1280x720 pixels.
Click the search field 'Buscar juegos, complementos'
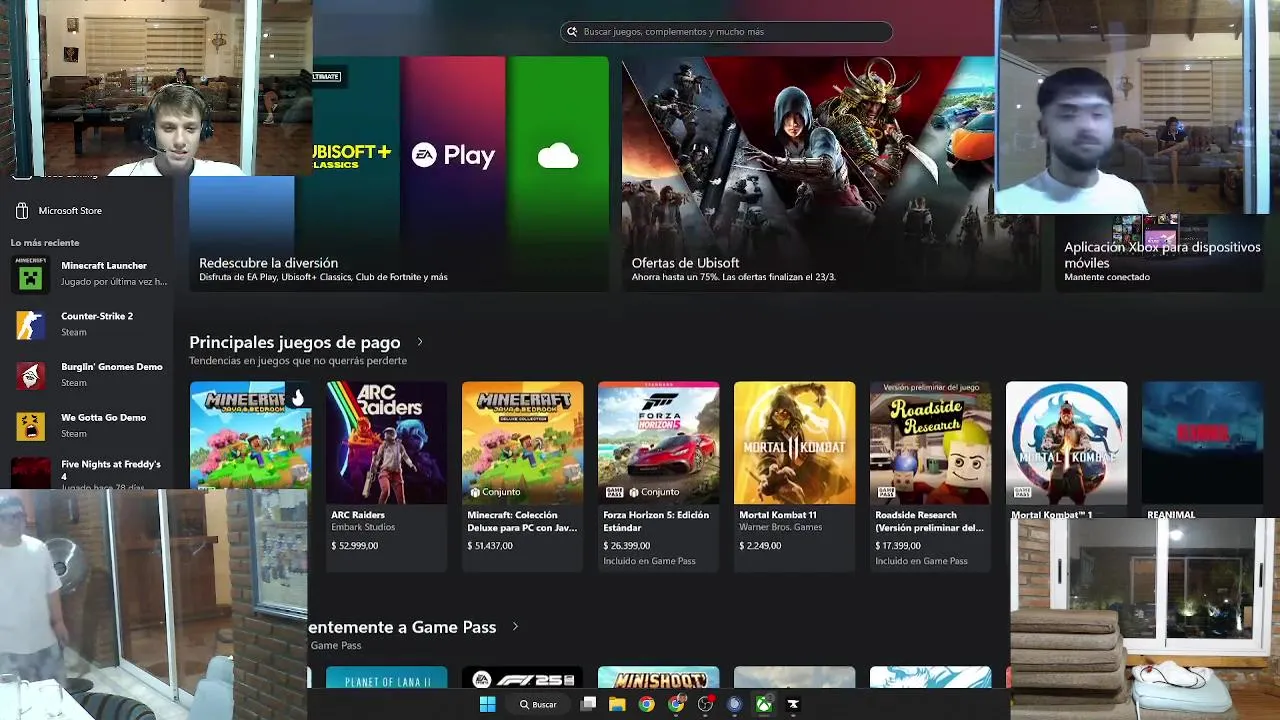click(726, 32)
